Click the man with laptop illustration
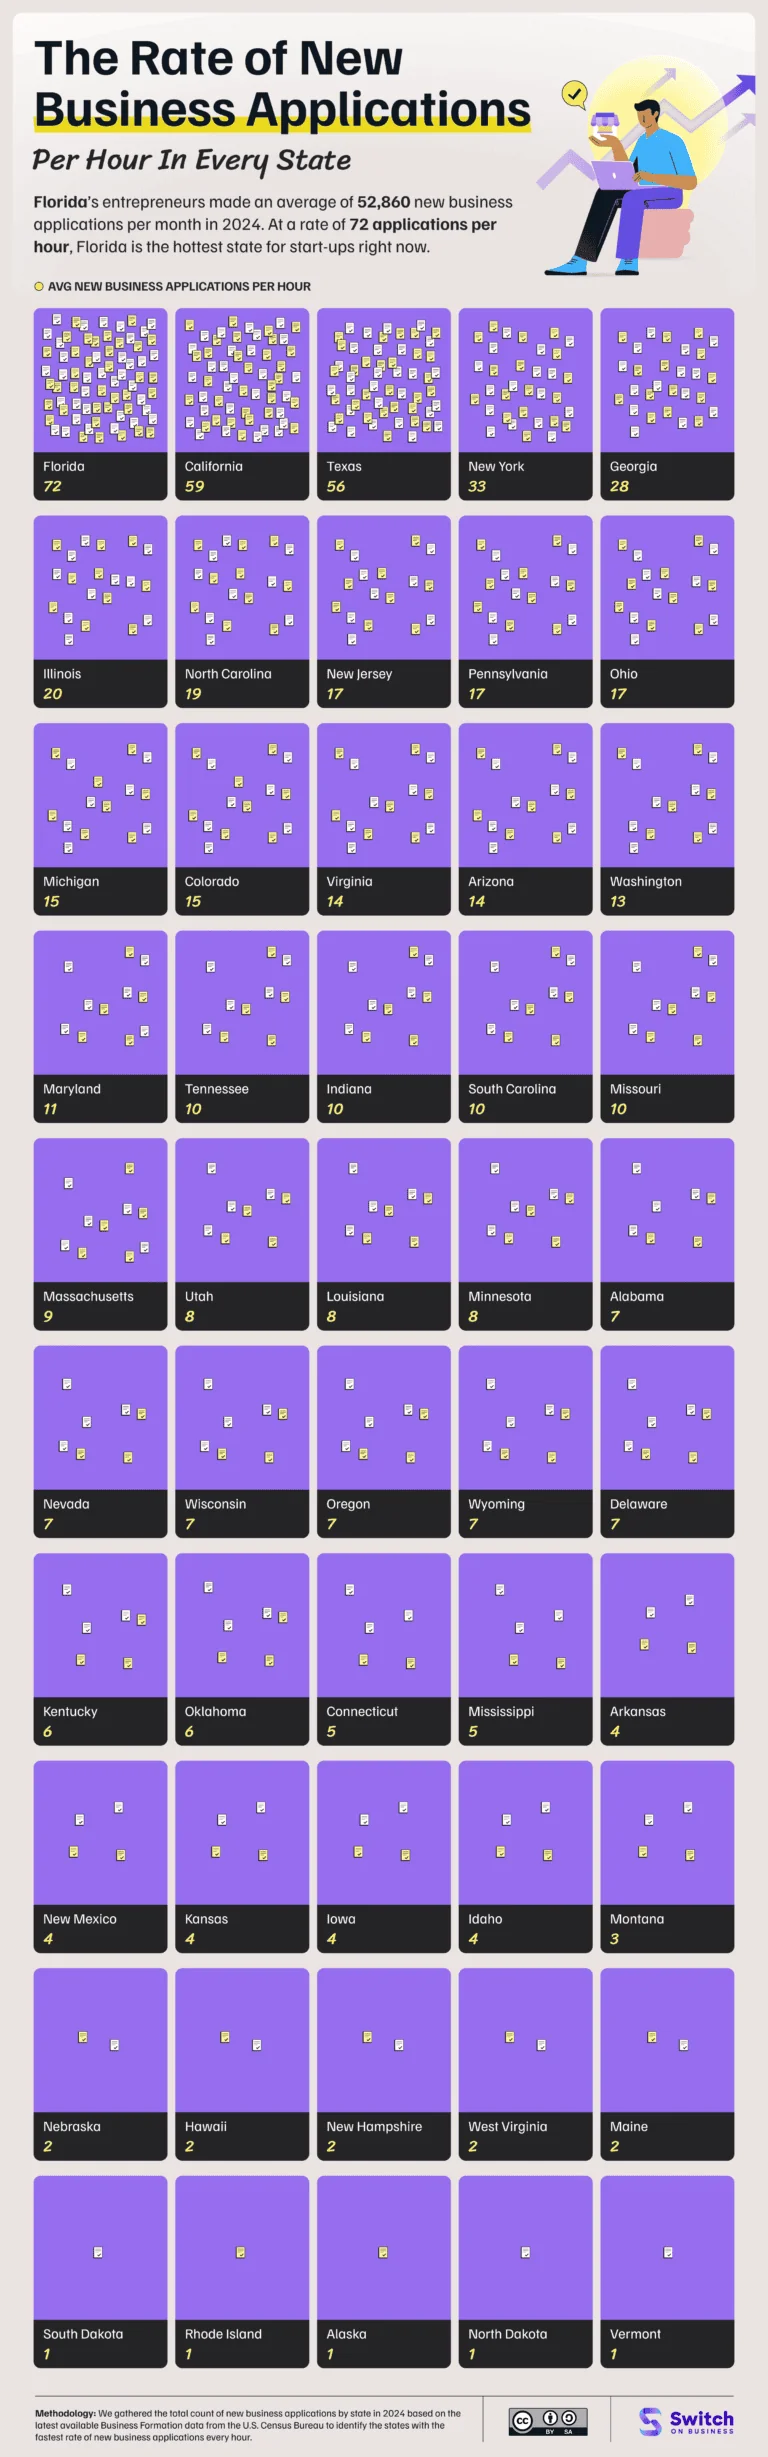 [630, 185]
